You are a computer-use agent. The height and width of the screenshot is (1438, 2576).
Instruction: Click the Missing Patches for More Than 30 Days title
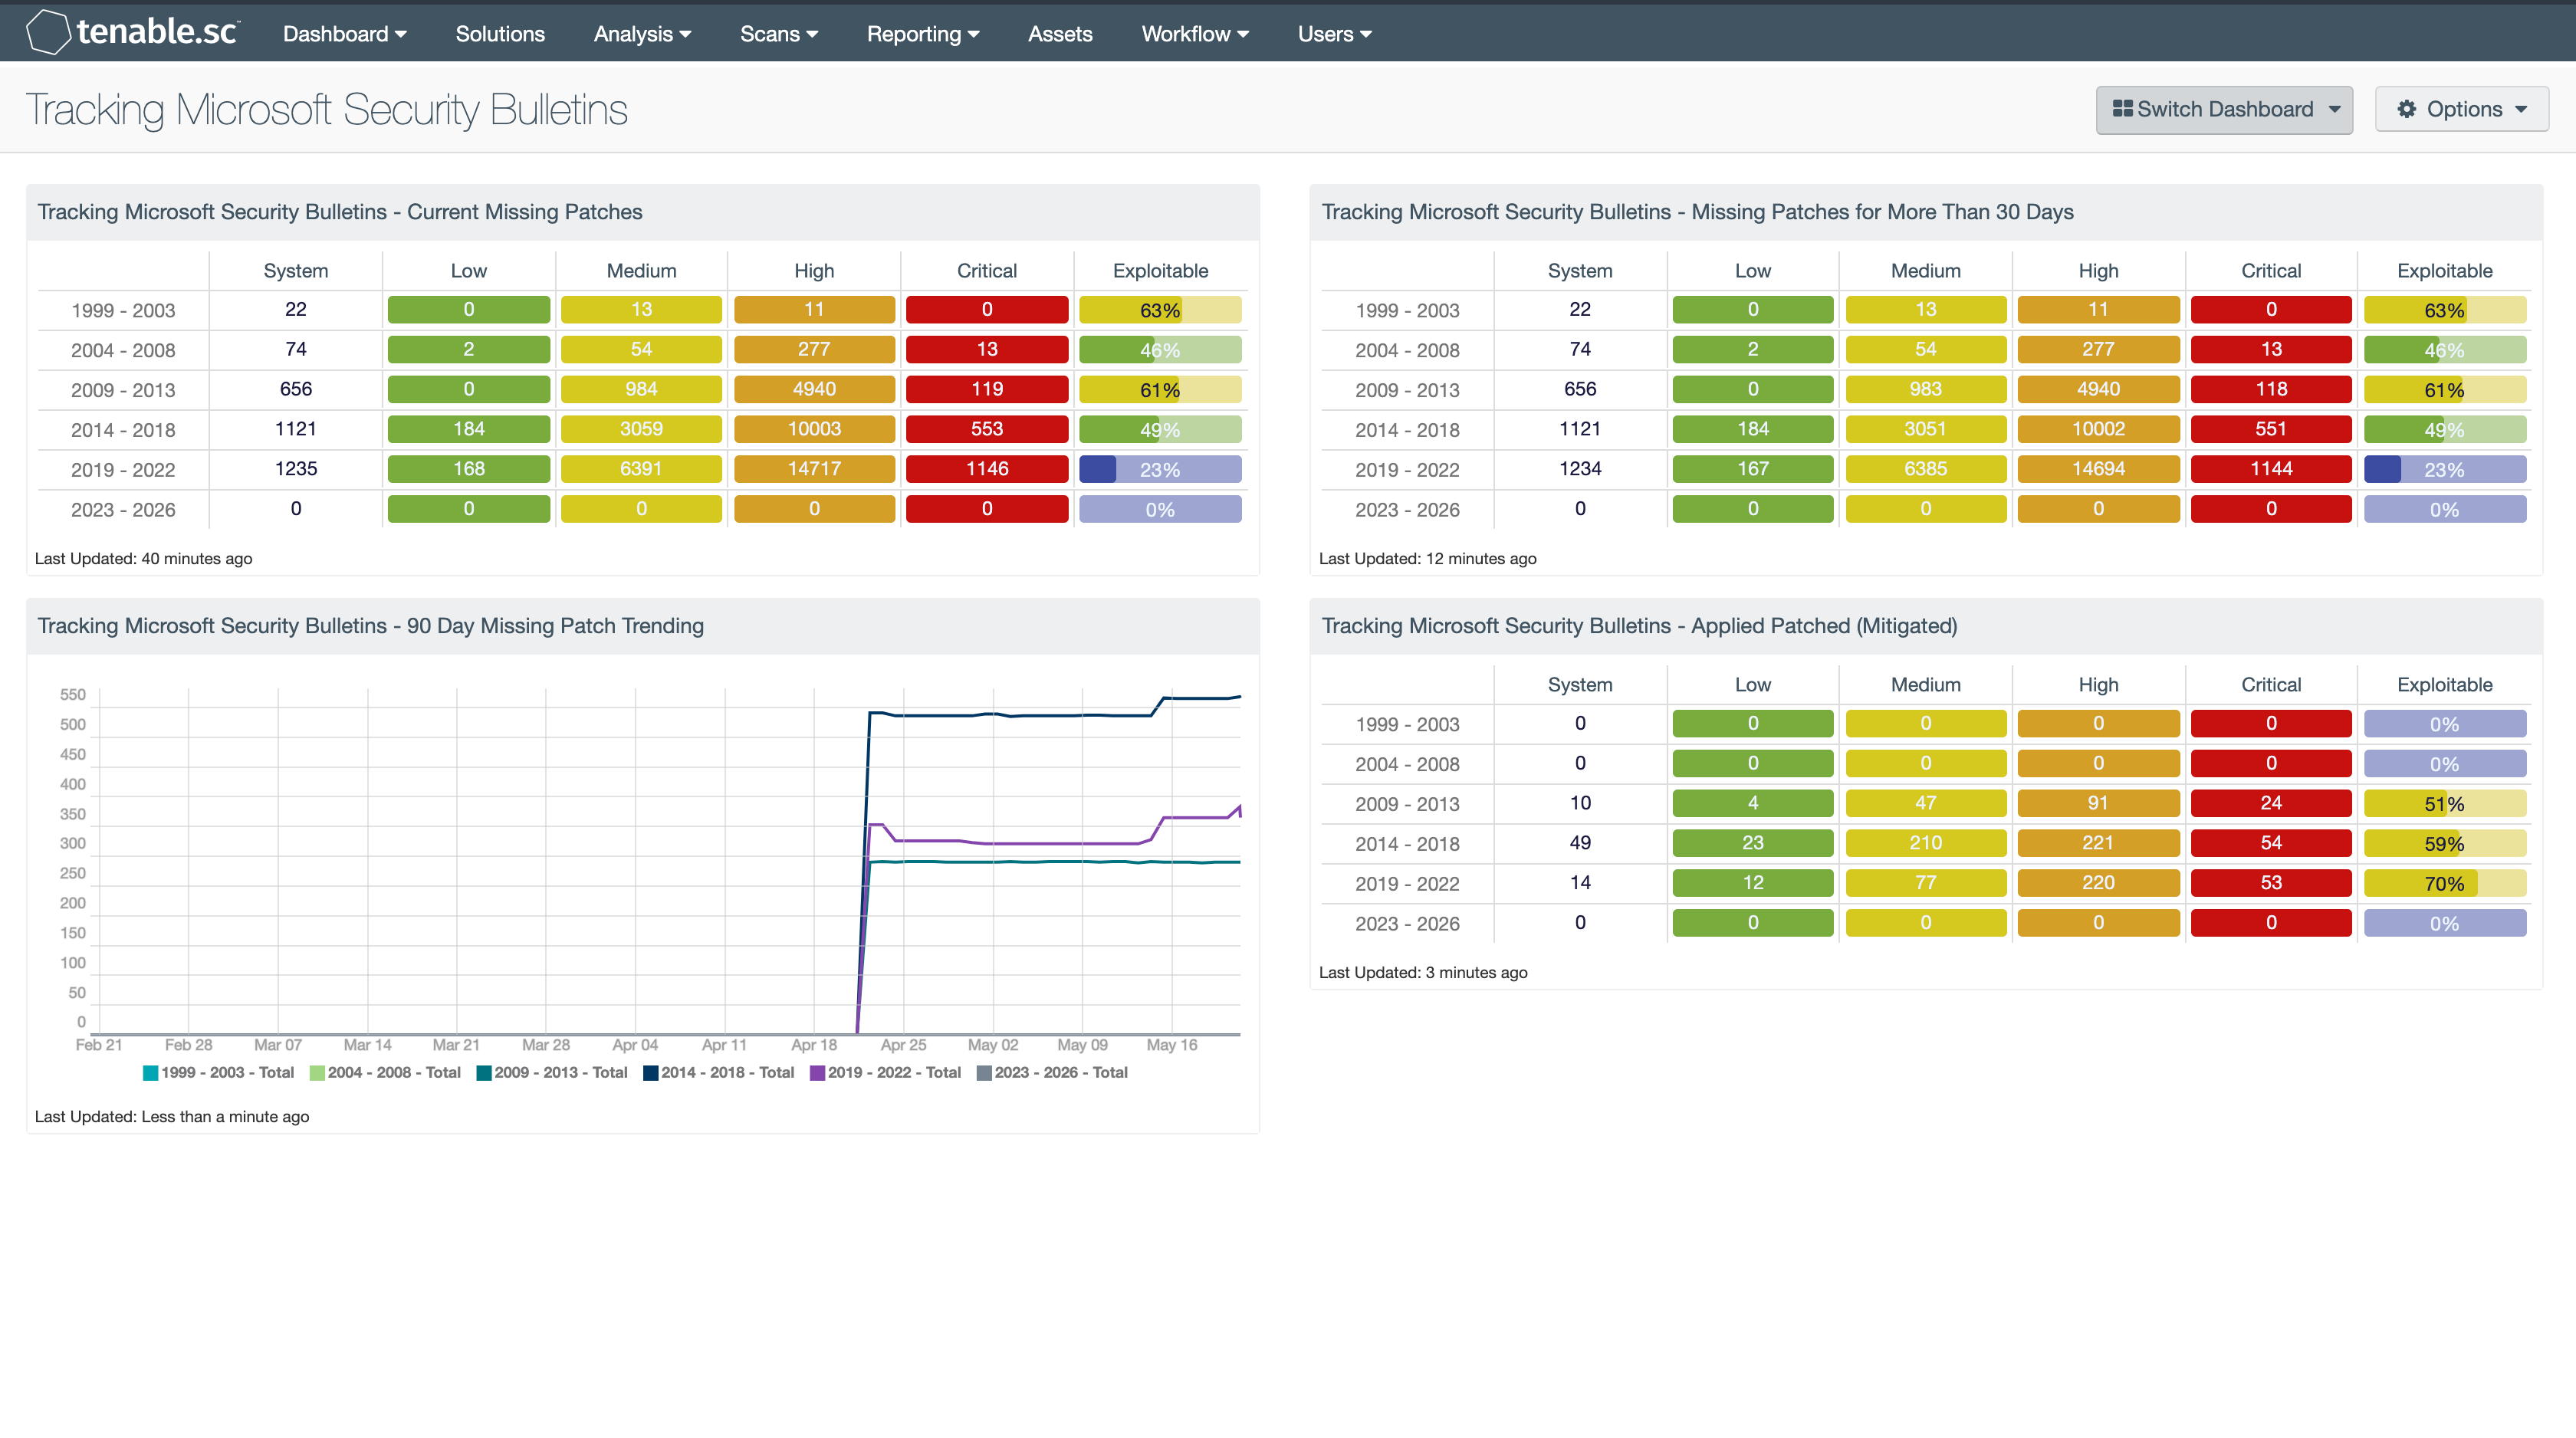pyautogui.click(x=1697, y=212)
